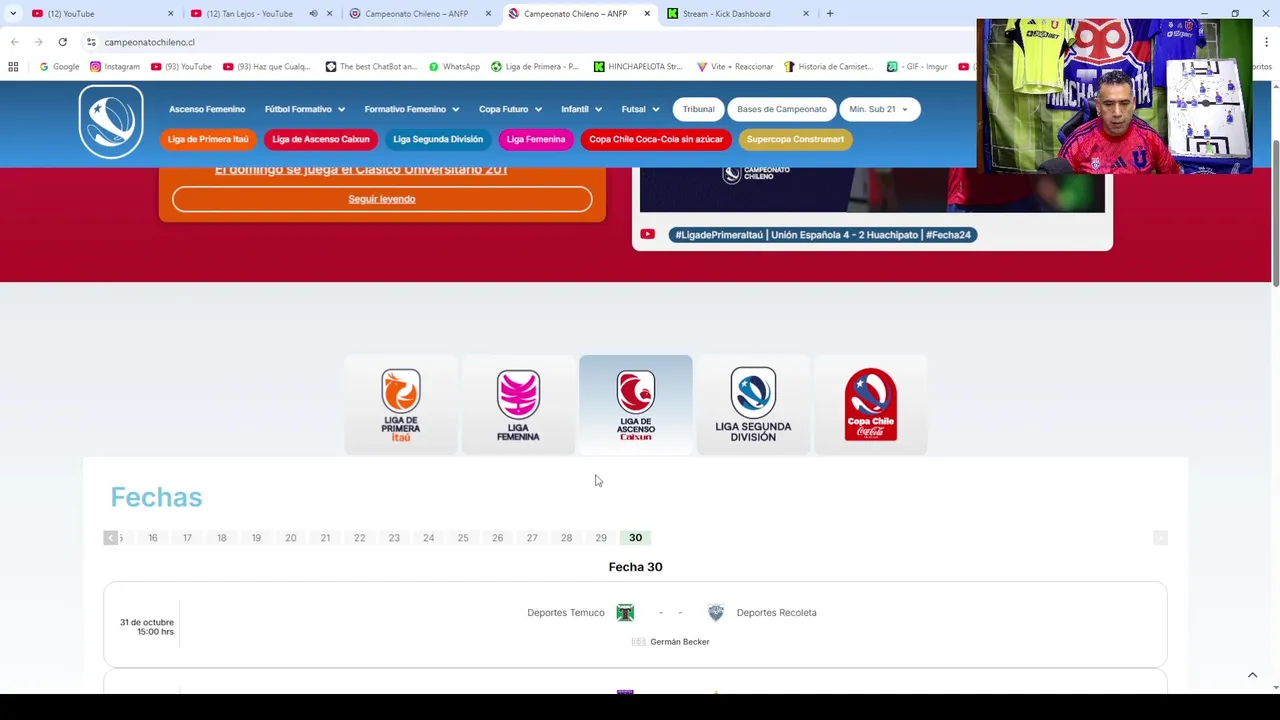Open the Copa Chile Coca-Cola logo card
Screen dimensions: 1280x720
pyautogui.click(x=870, y=405)
